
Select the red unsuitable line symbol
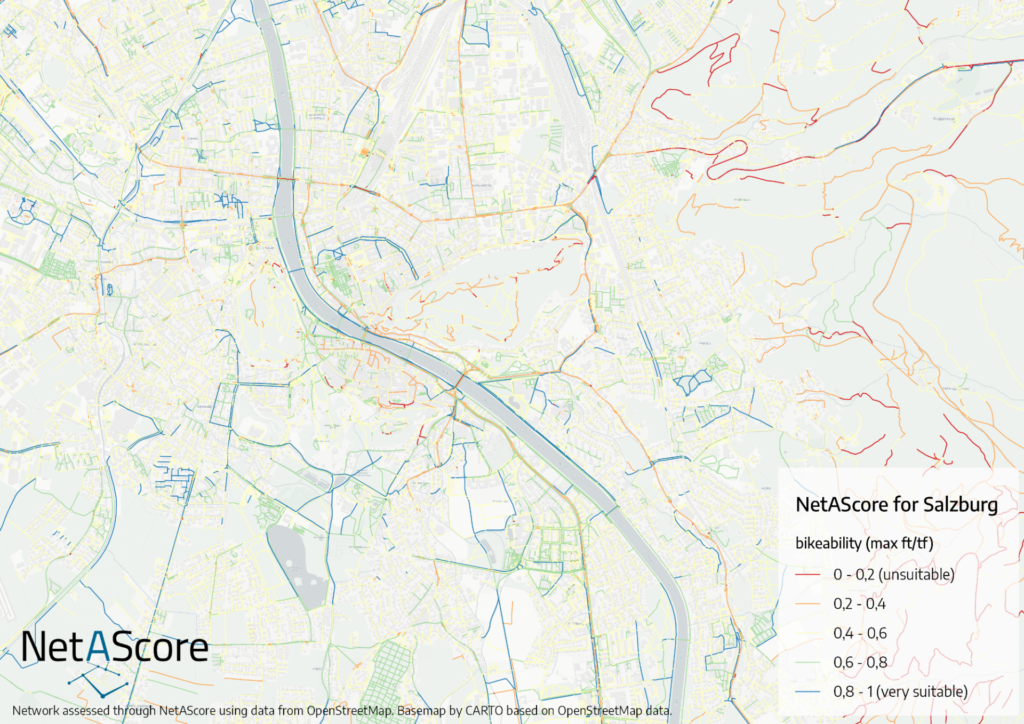806,575
